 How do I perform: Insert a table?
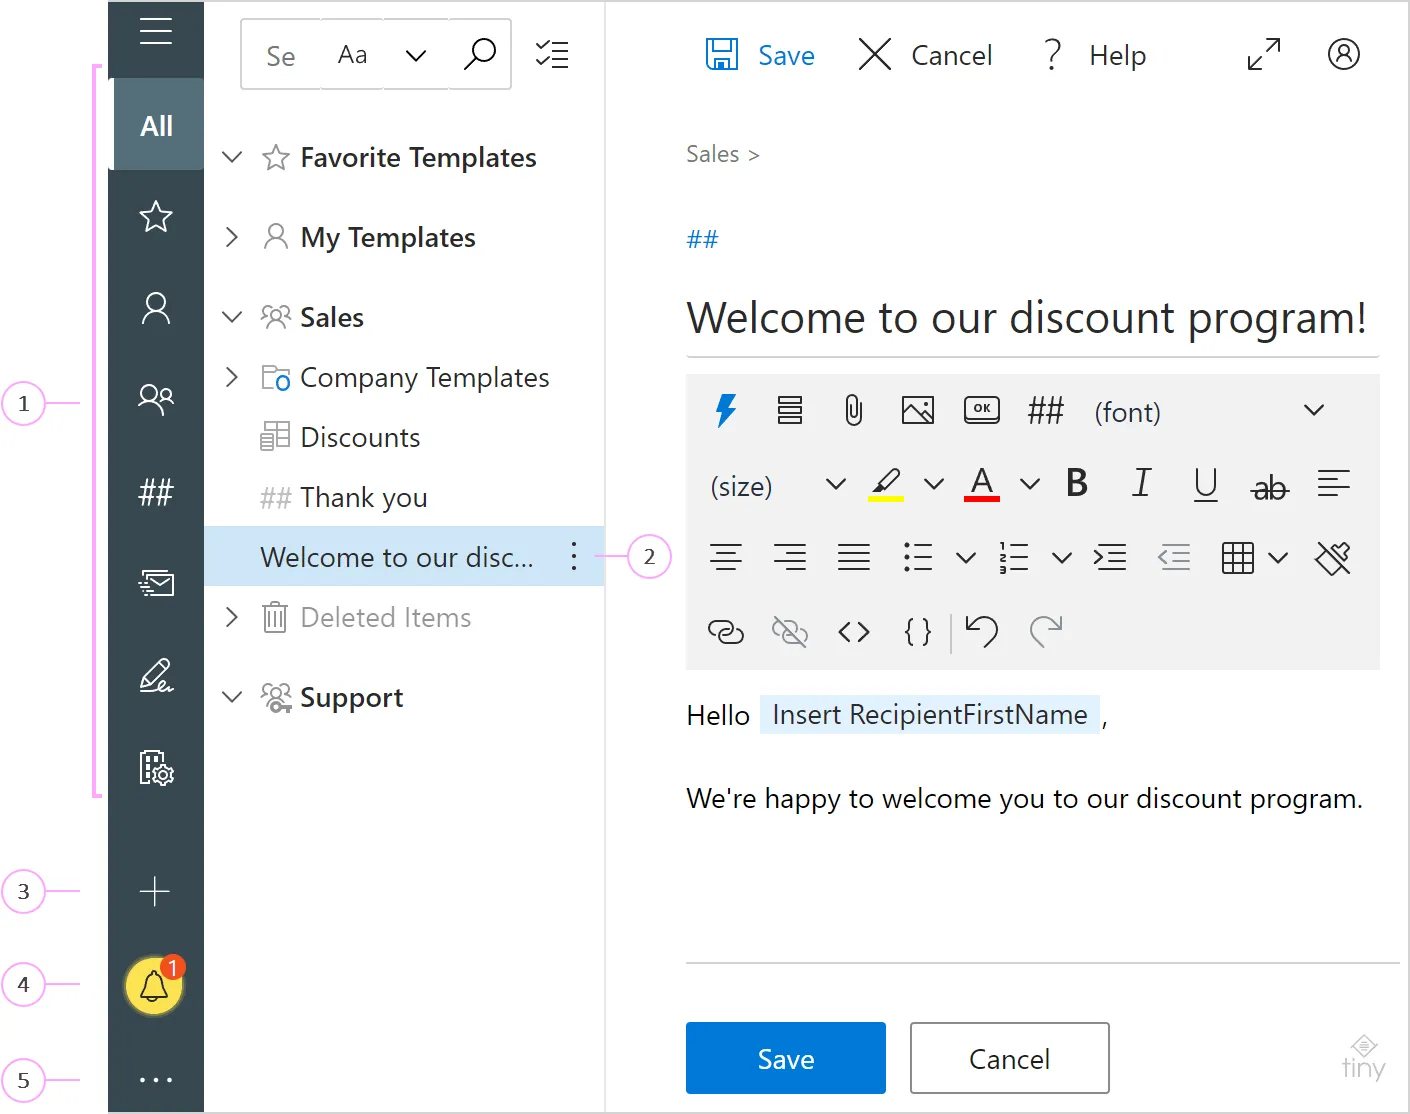pos(1238,557)
